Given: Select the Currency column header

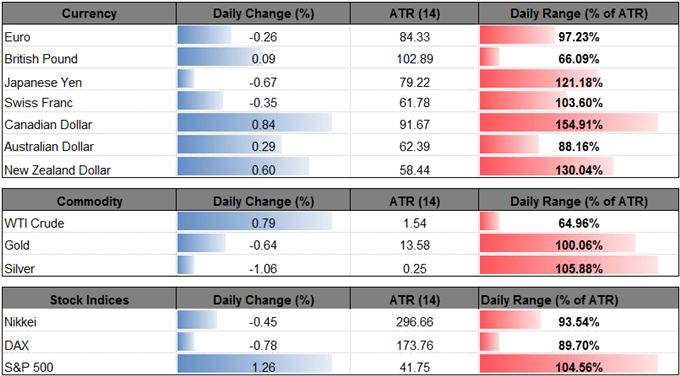Looking at the screenshot, I should pyautogui.click(x=89, y=14).
